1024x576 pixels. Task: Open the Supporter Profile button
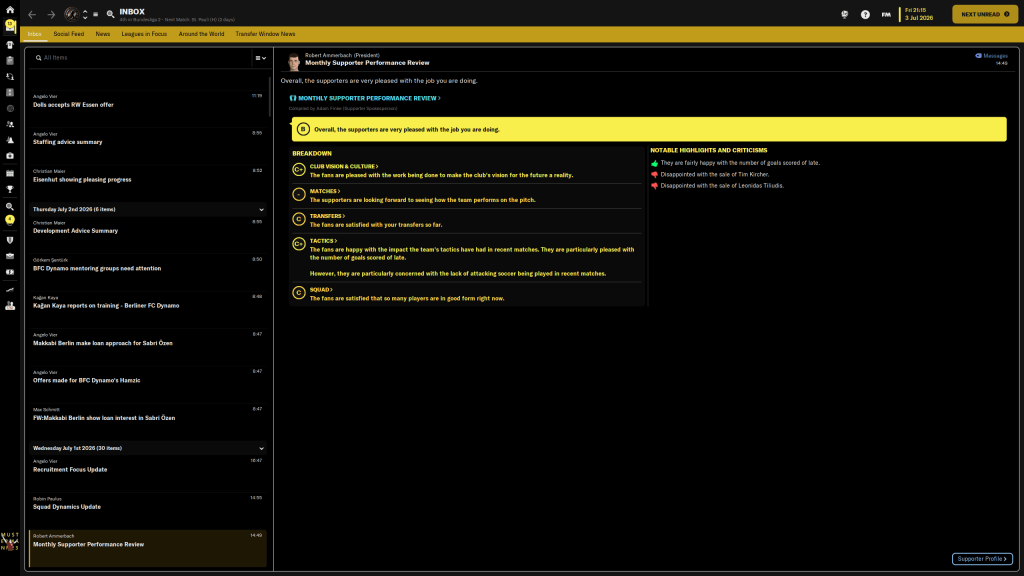pyautogui.click(x=981, y=559)
